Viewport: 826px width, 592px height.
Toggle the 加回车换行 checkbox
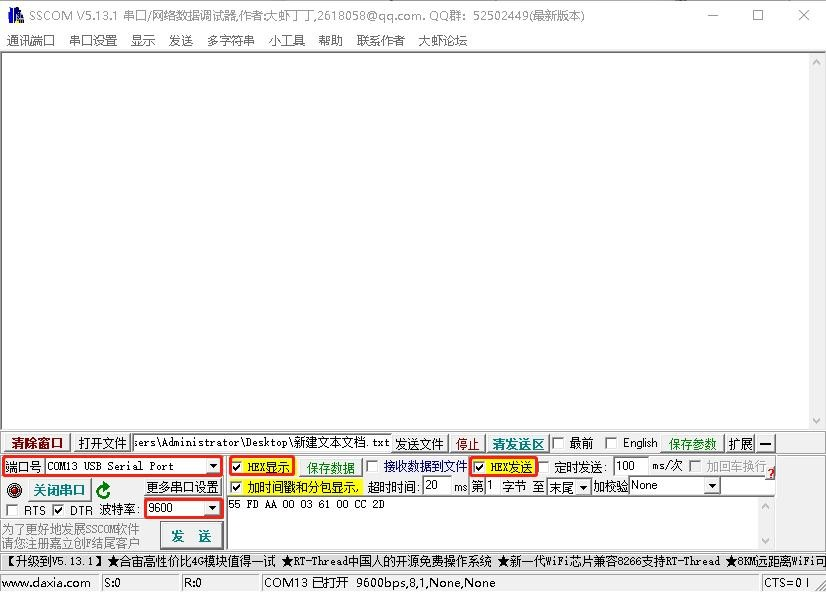point(695,466)
